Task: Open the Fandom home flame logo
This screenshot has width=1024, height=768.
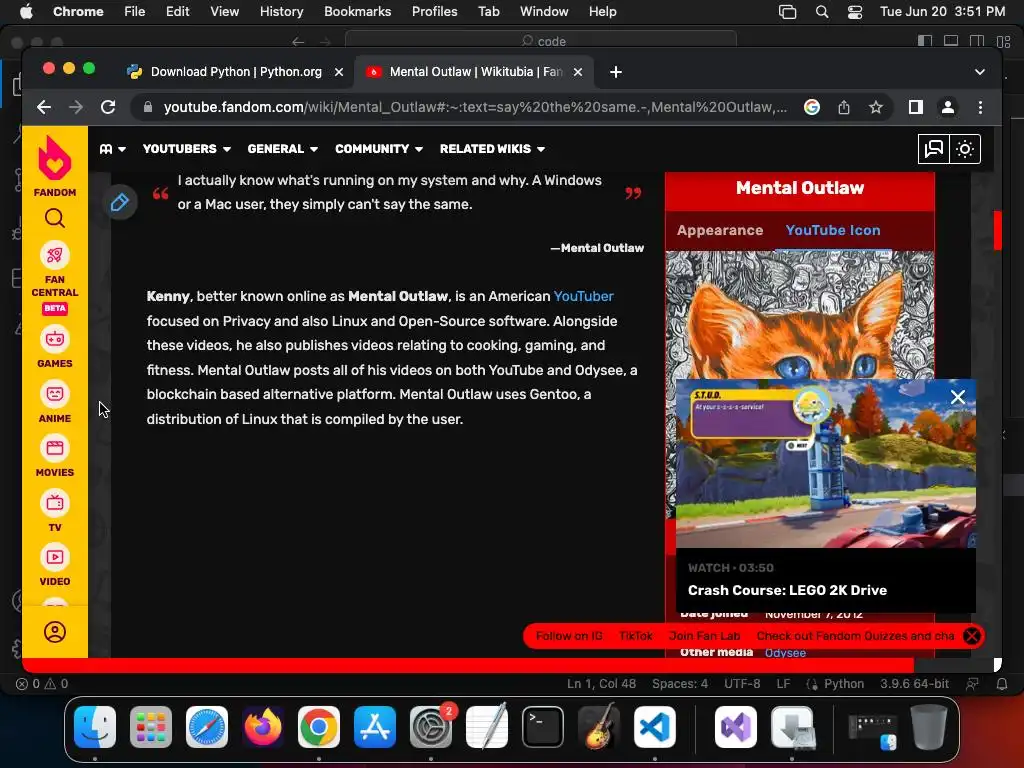Action: coord(55,159)
